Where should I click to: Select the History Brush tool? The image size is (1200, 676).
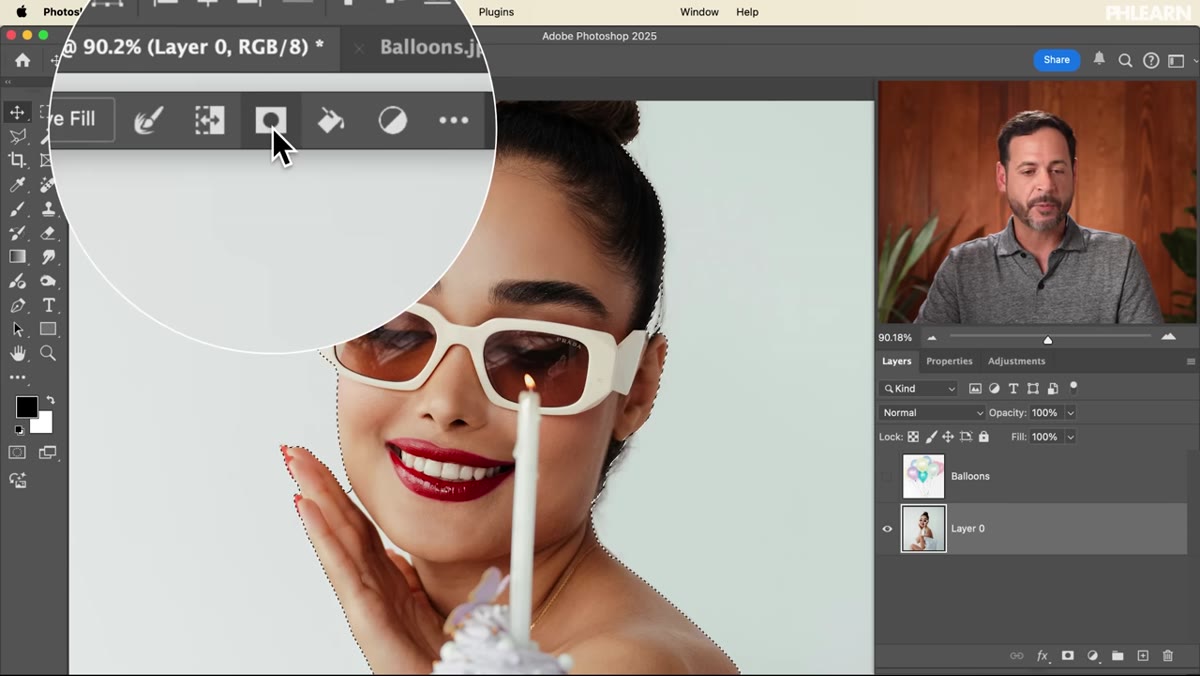(x=17, y=233)
